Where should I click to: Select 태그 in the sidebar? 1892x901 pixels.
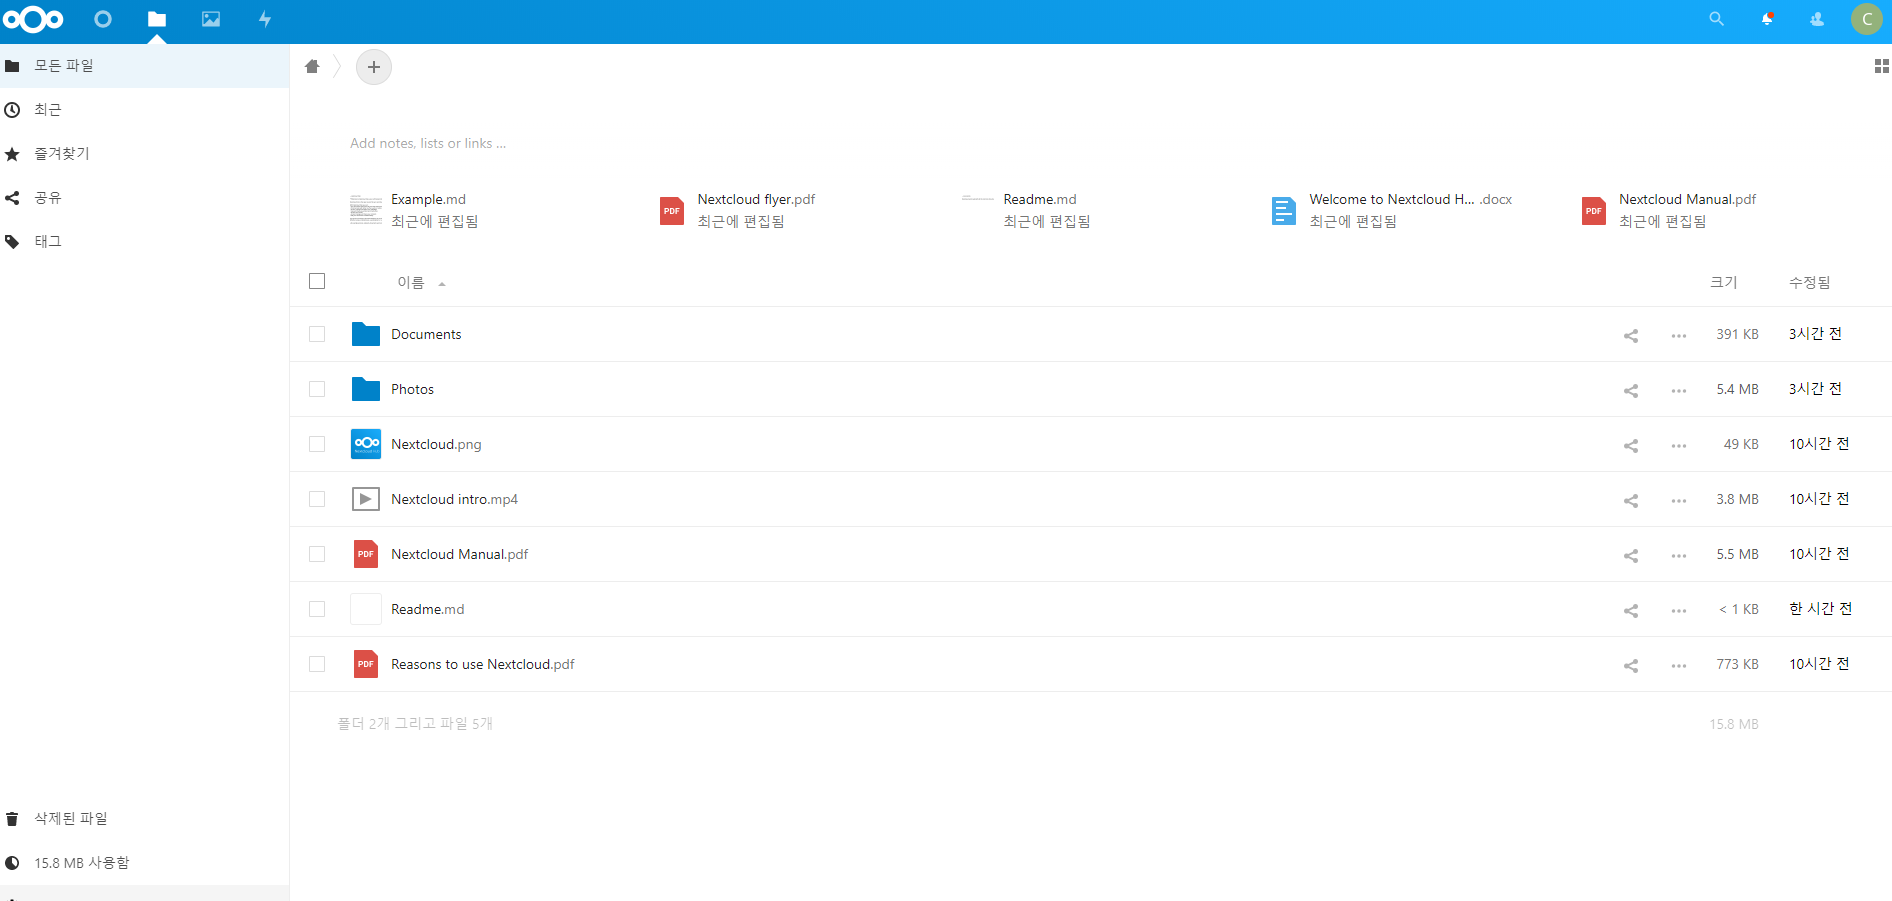(144, 242)
